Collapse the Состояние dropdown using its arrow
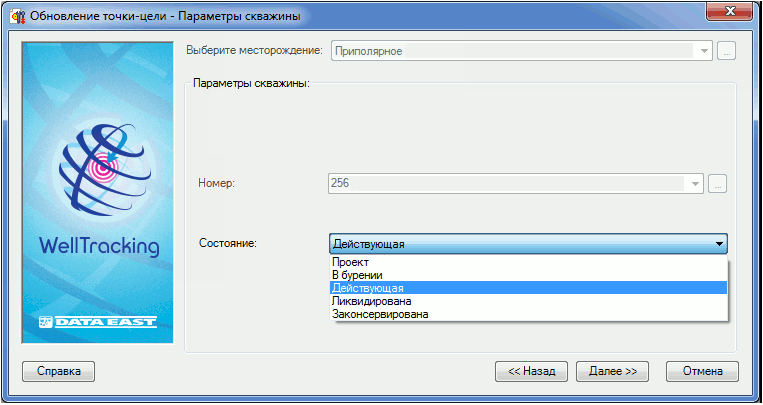This screenshot has width=763, height=405. [718, 243]
